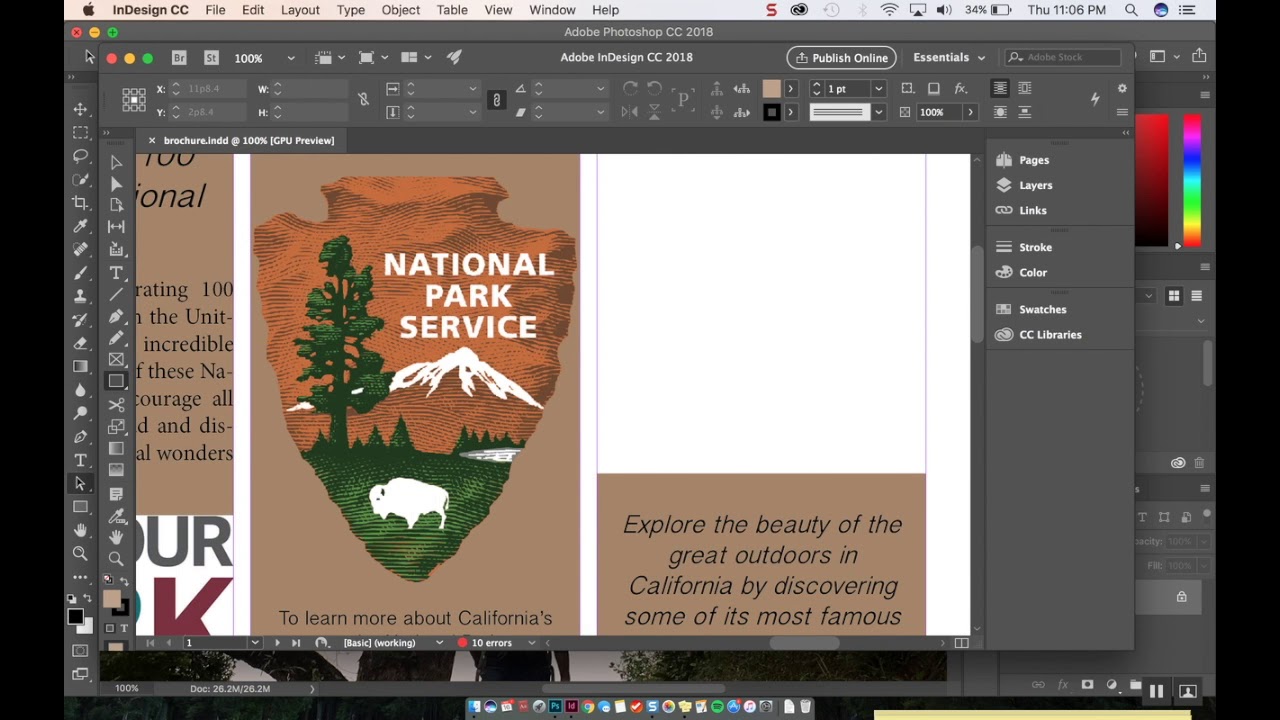
Task: Click the Quick Apply lightning icon
Action: pos(1095,99)
